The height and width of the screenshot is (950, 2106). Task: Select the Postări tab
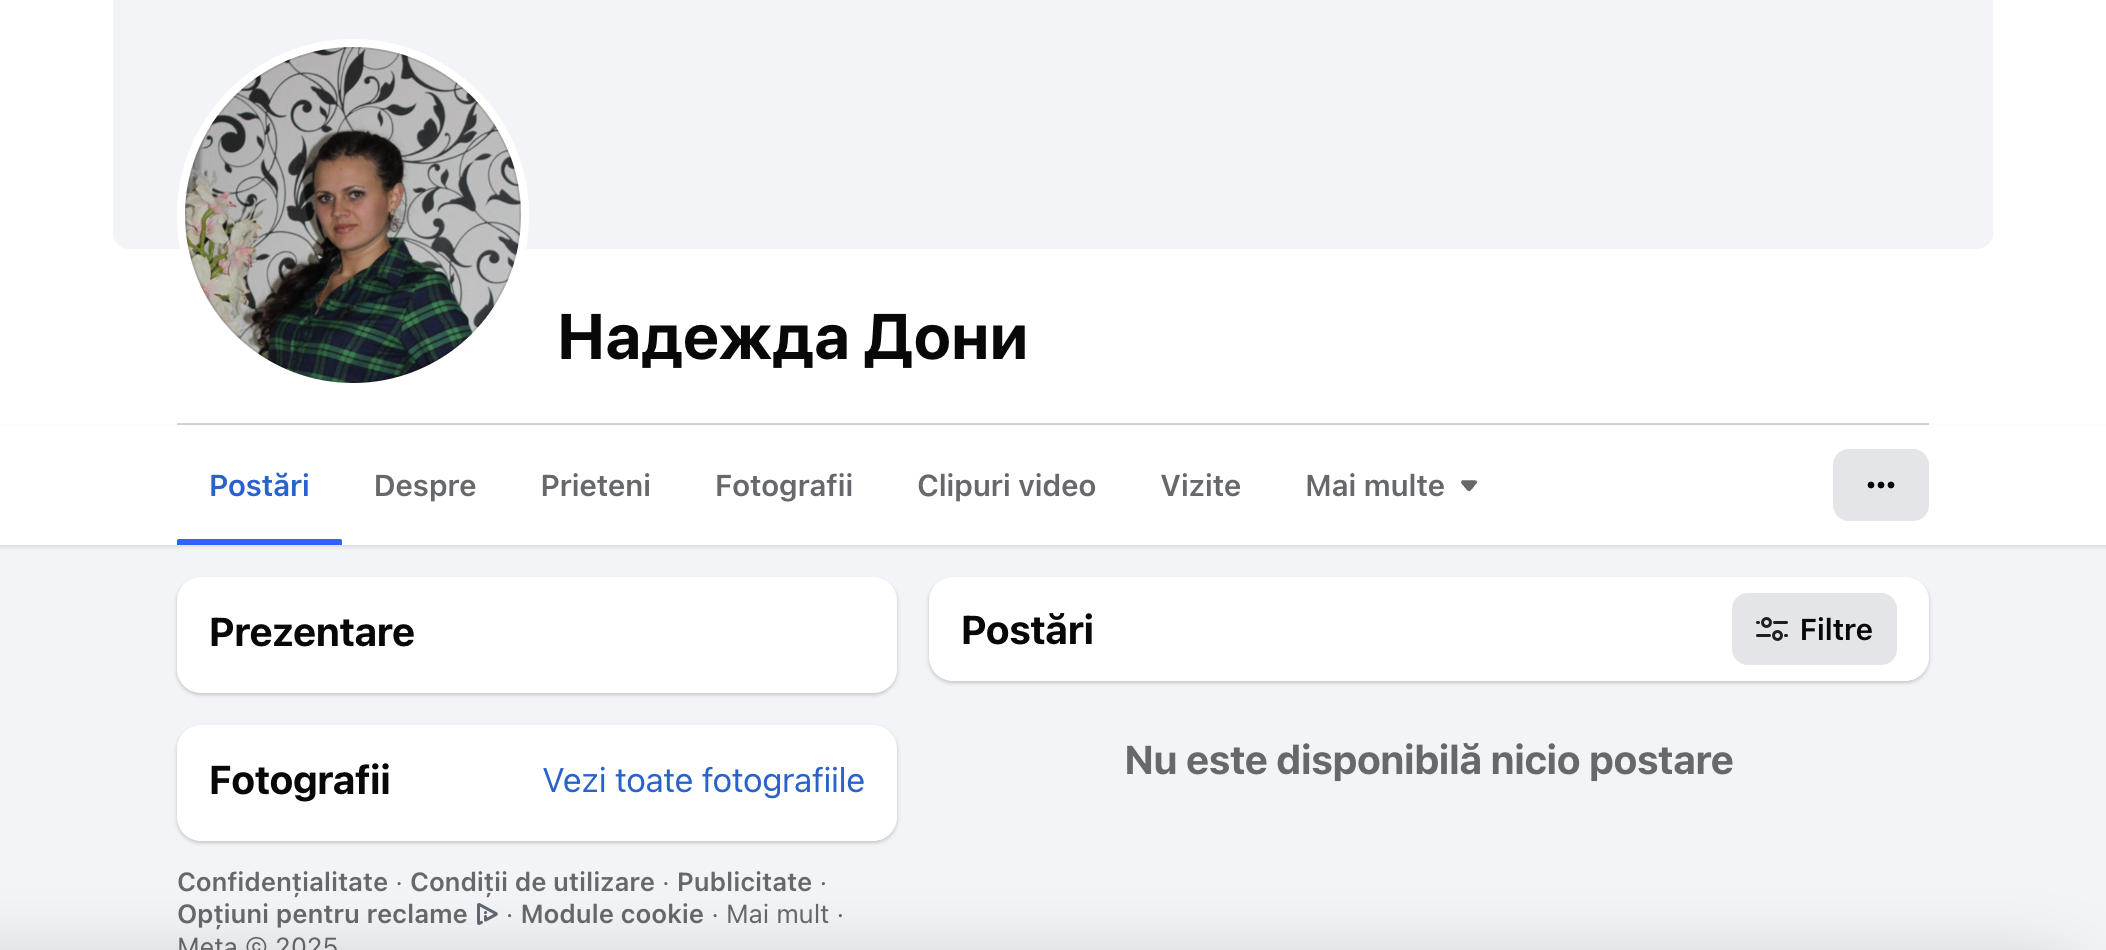259,486
